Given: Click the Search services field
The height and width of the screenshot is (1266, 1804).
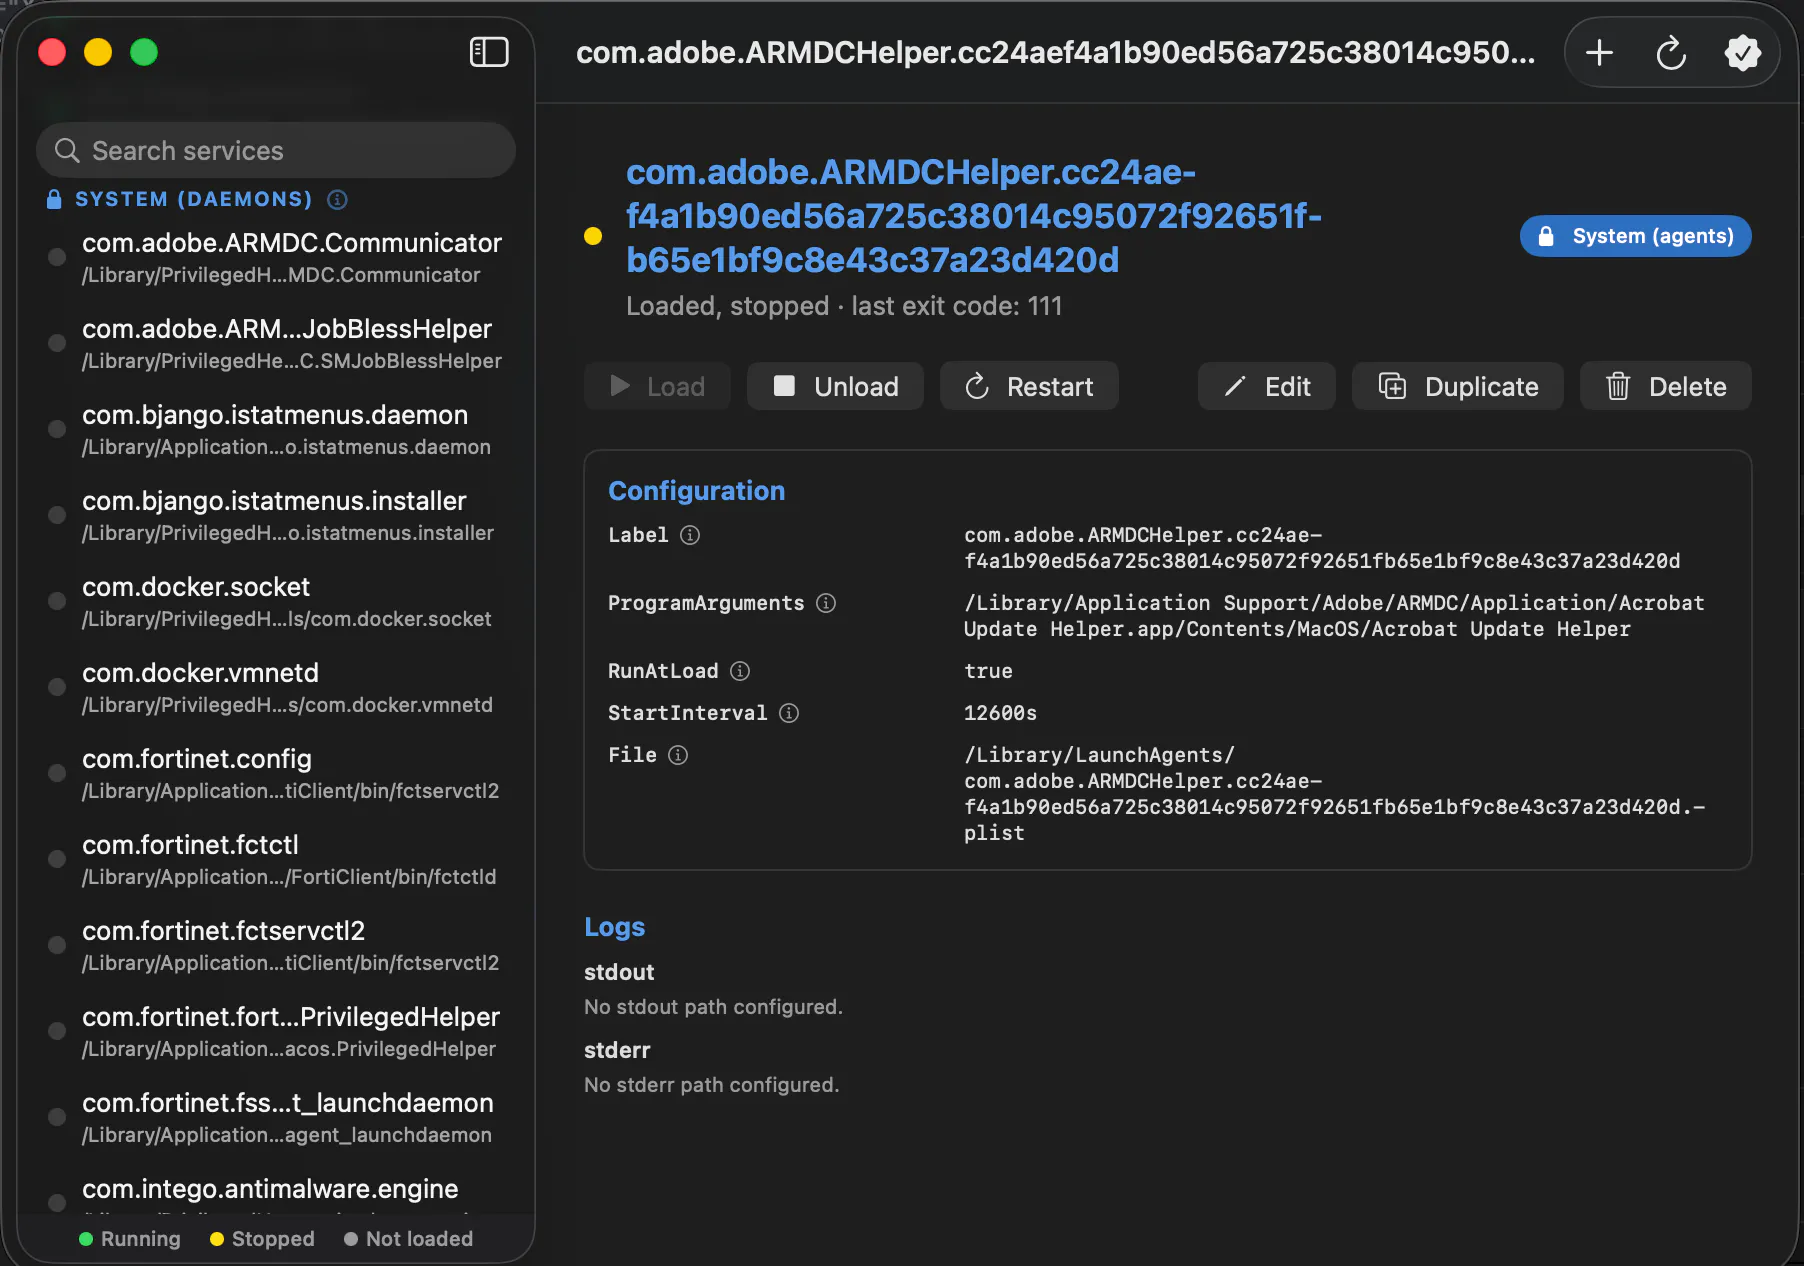Looking at the screenshot, I should click(276, 150).
